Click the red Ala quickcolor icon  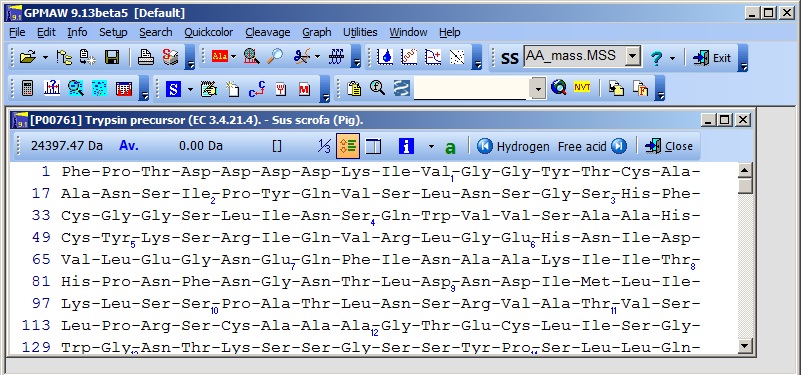point(219,56)
